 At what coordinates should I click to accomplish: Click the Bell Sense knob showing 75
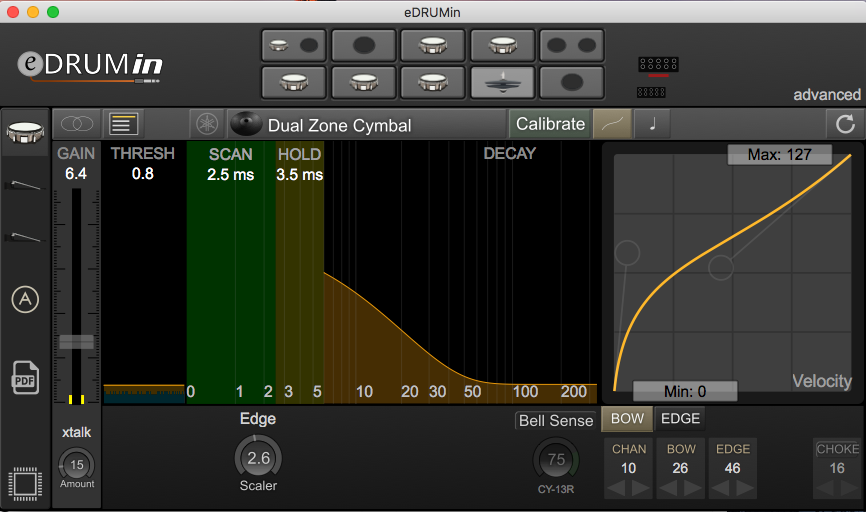tap(556, 460)
